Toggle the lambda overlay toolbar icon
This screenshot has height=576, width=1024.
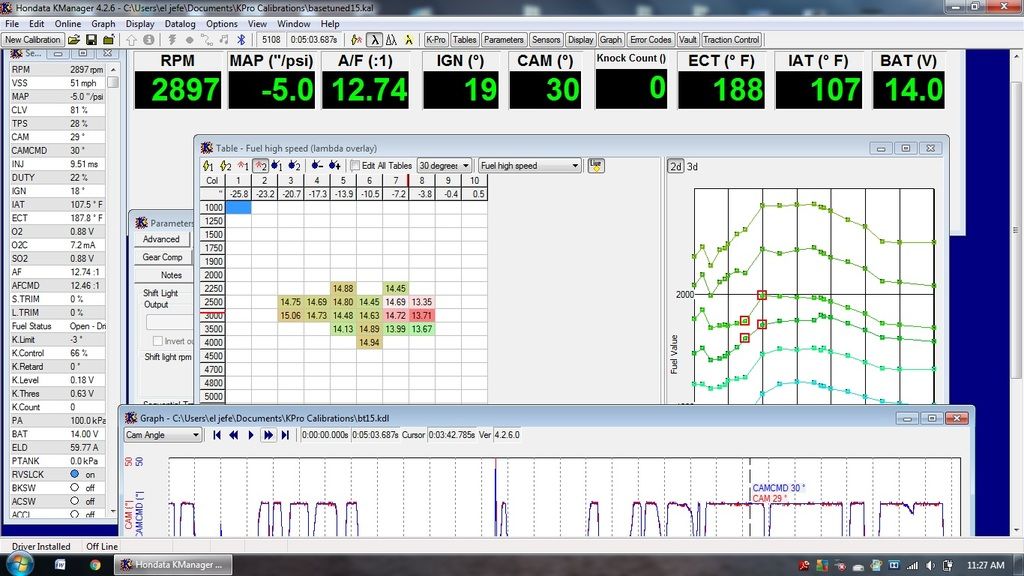point(373,40)
